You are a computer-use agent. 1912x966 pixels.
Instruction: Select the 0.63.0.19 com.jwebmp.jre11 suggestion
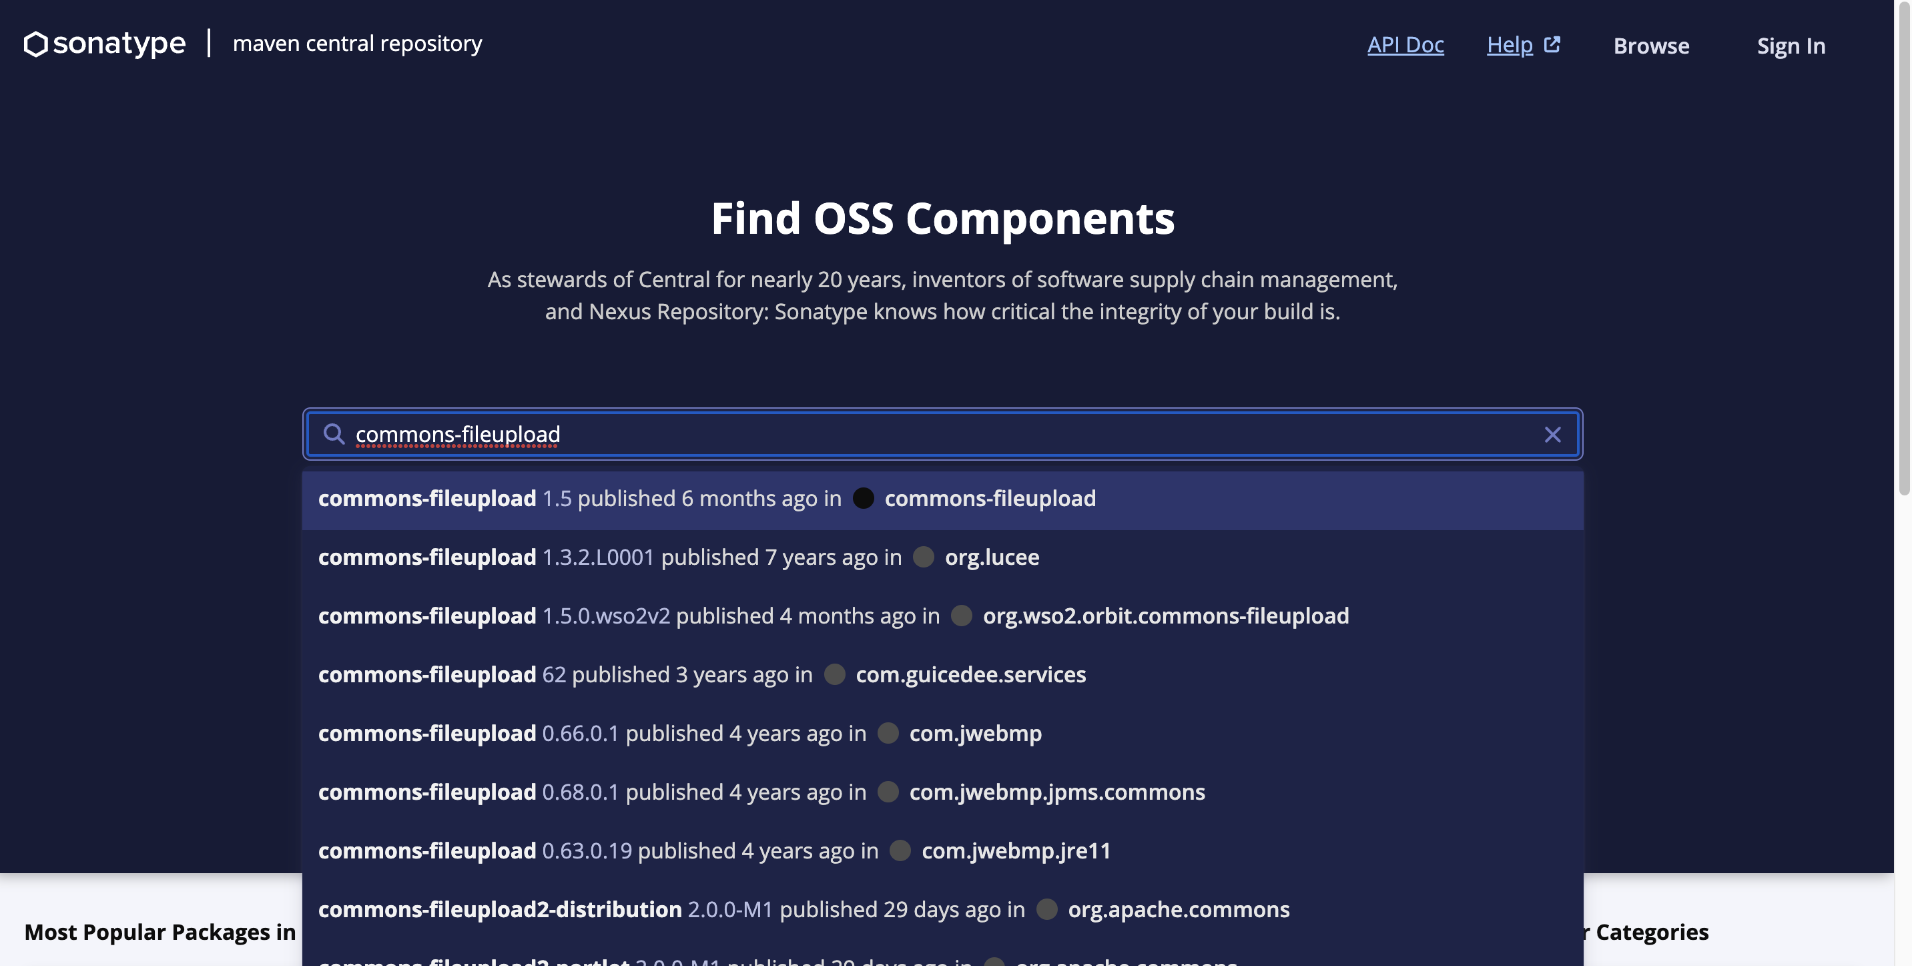[942, 851]
